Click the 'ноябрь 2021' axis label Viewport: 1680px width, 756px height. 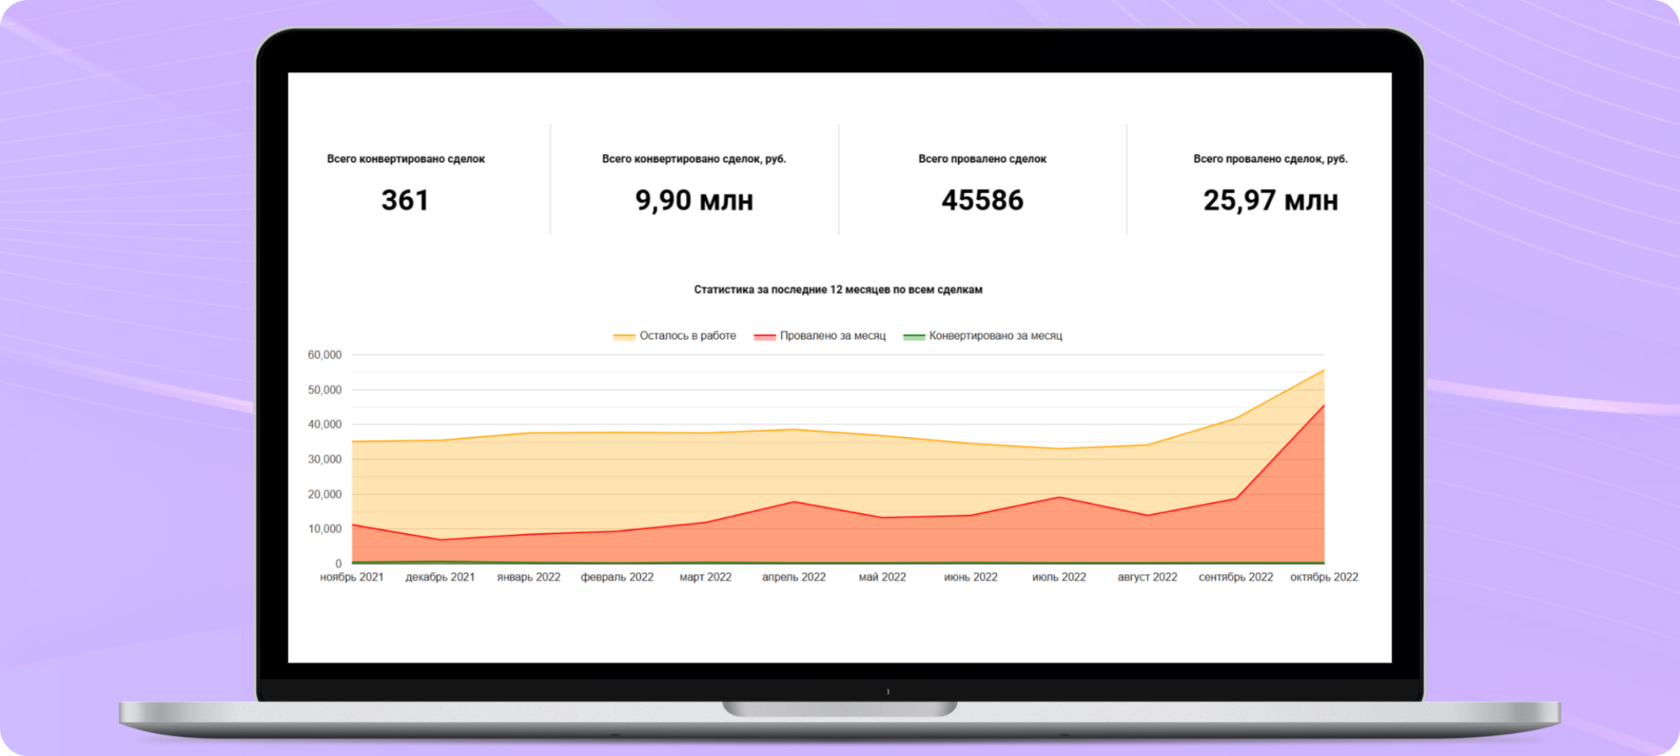[x=352, y=577]
